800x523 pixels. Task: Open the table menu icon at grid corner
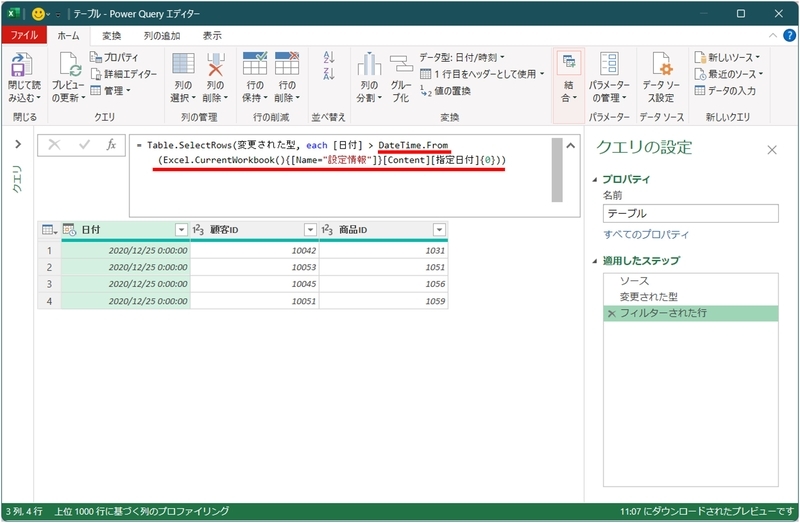point(49,230)
